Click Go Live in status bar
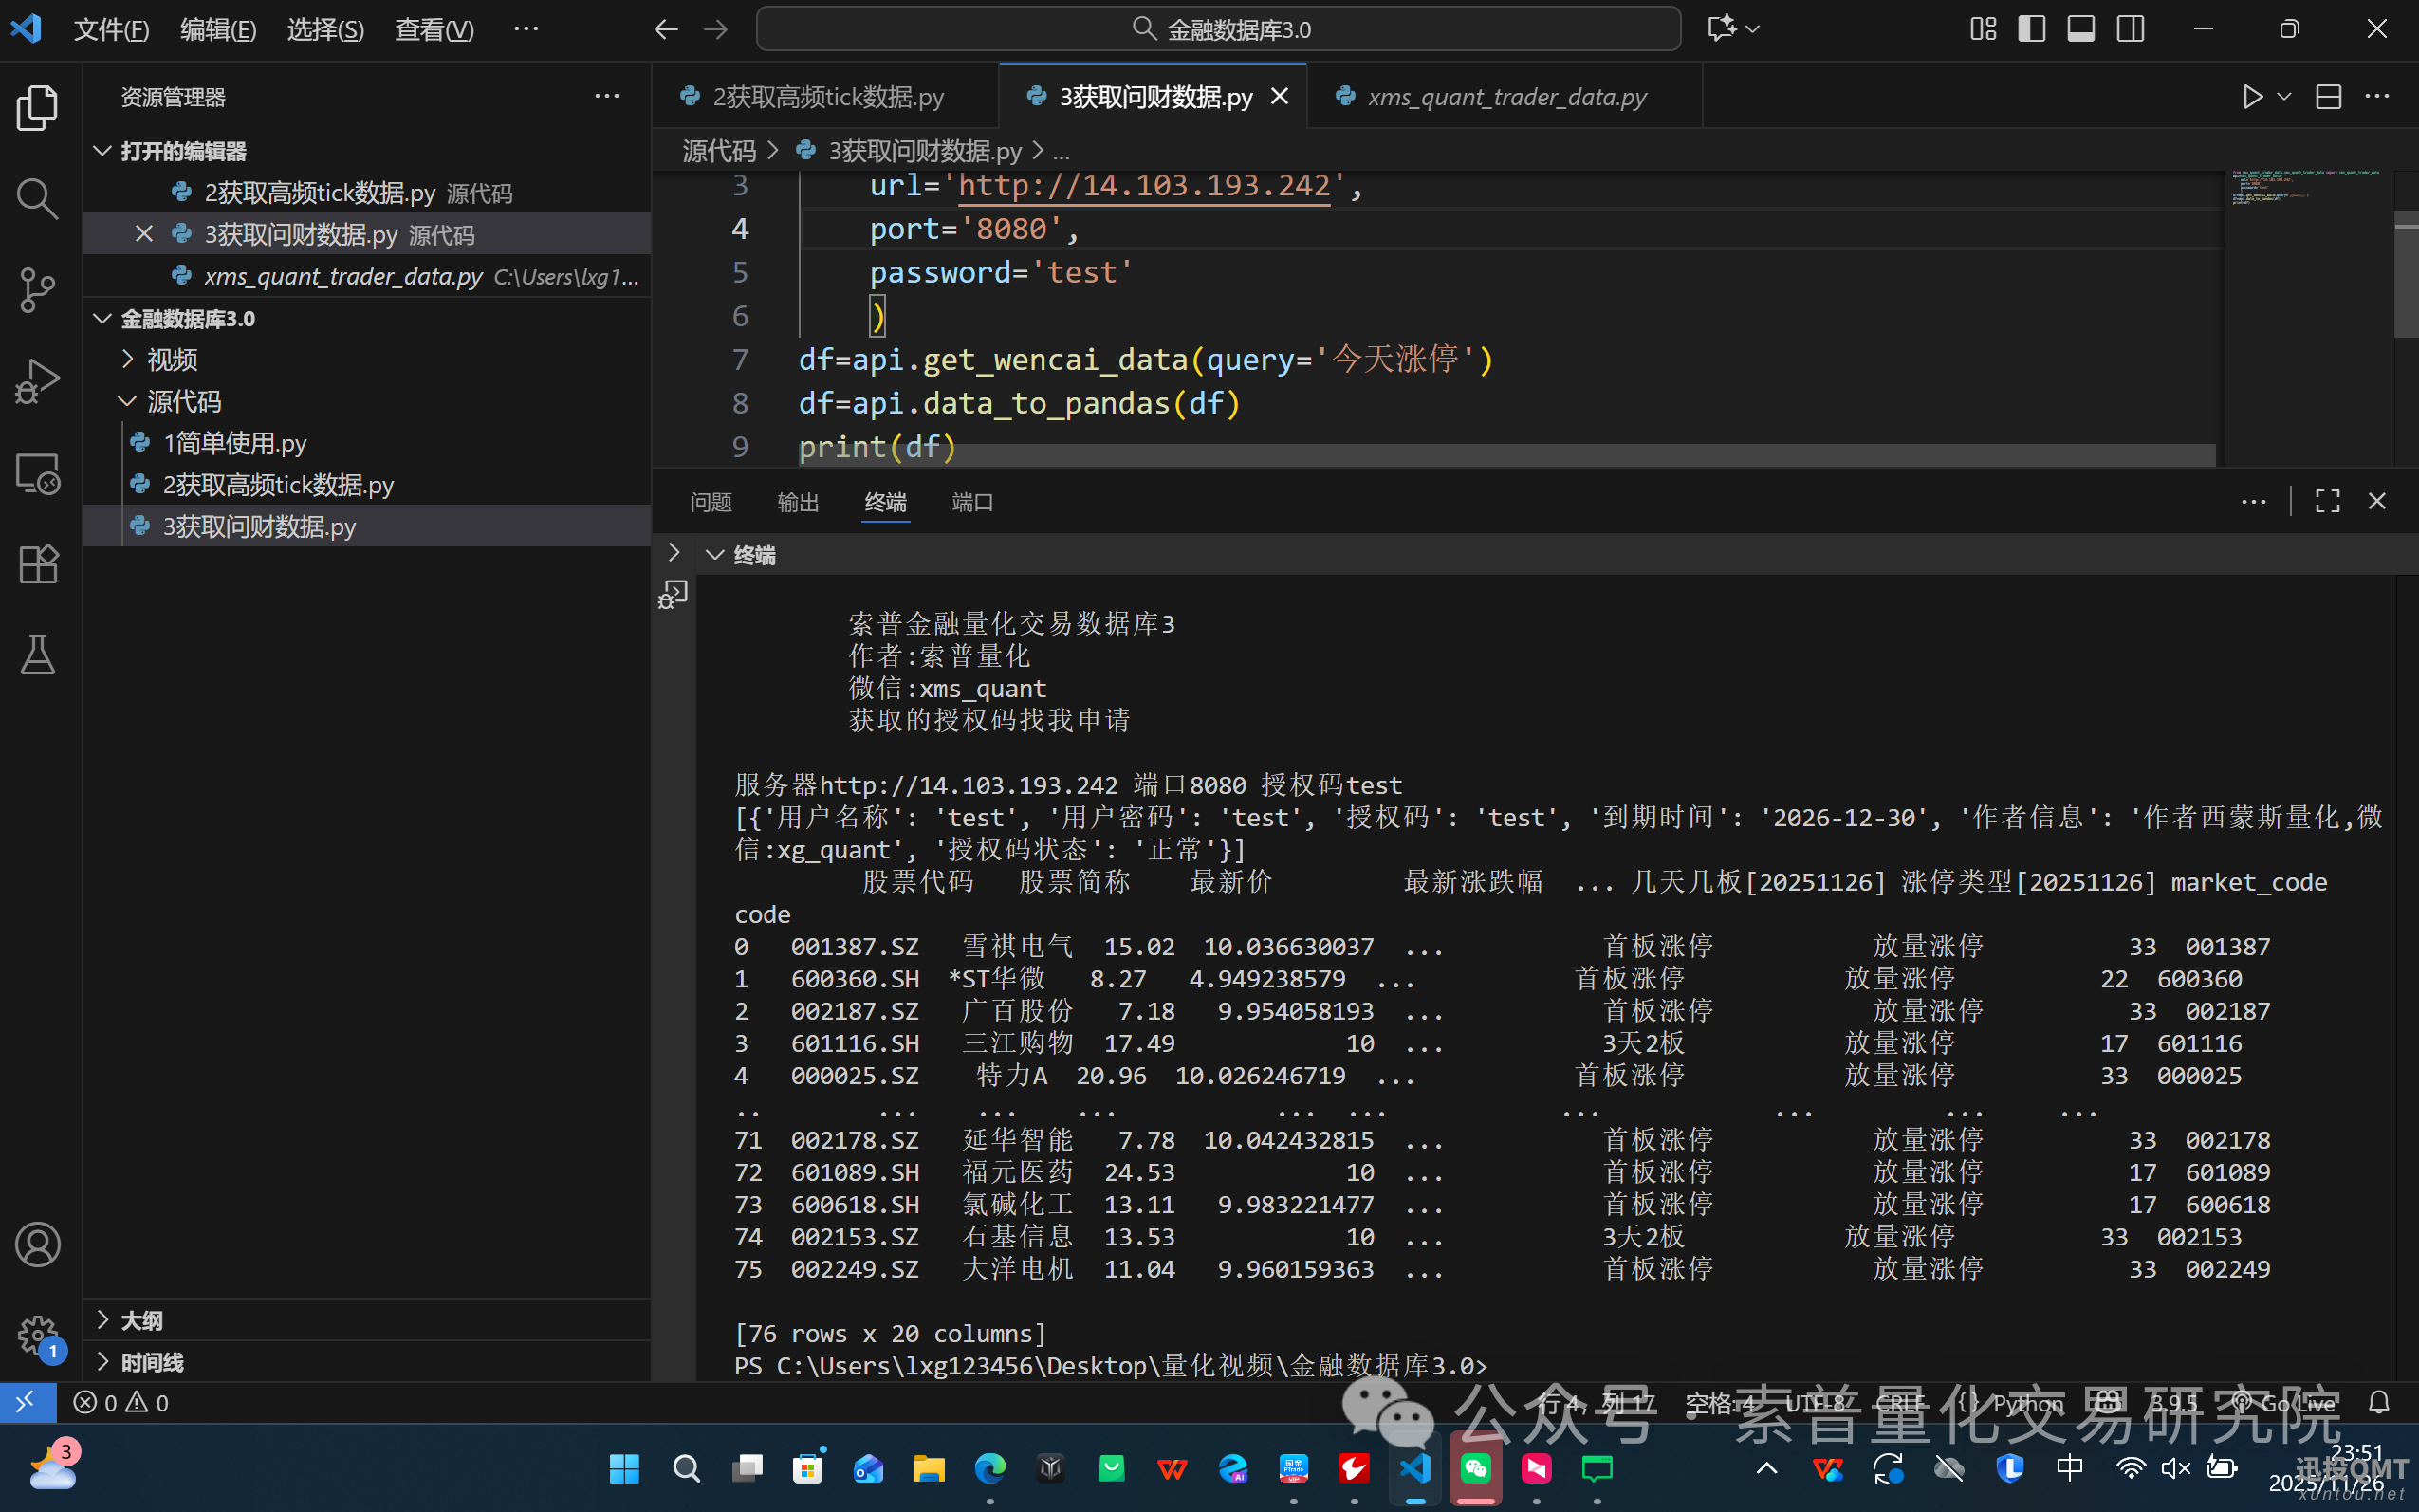 [2291, 1403]
